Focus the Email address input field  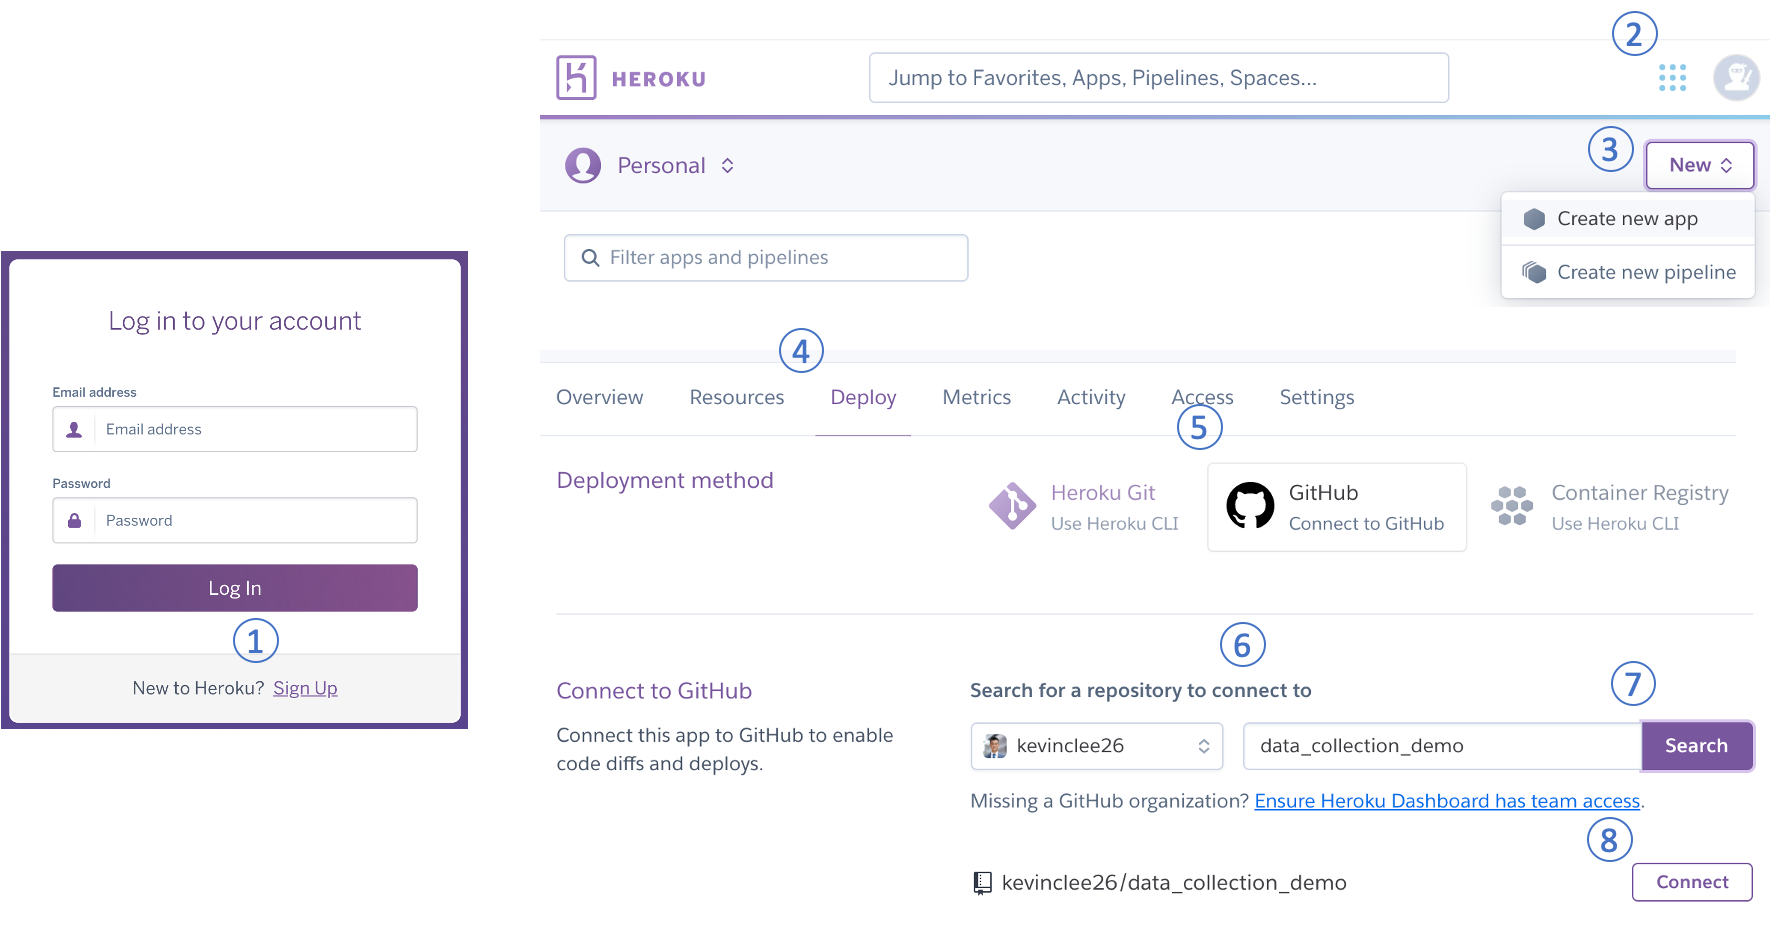(235, 429)
